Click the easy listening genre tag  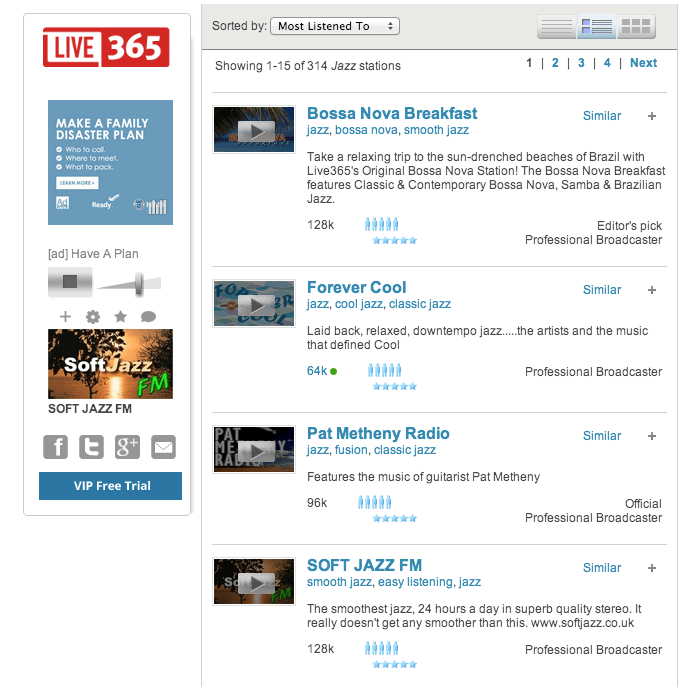coord(415,582)
